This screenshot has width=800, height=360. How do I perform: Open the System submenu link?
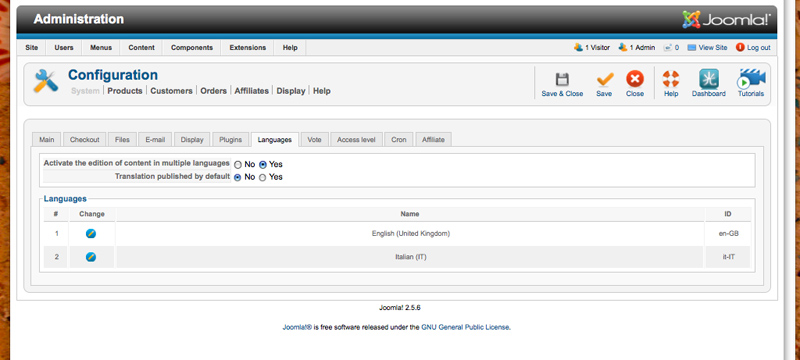click(85, 91)
